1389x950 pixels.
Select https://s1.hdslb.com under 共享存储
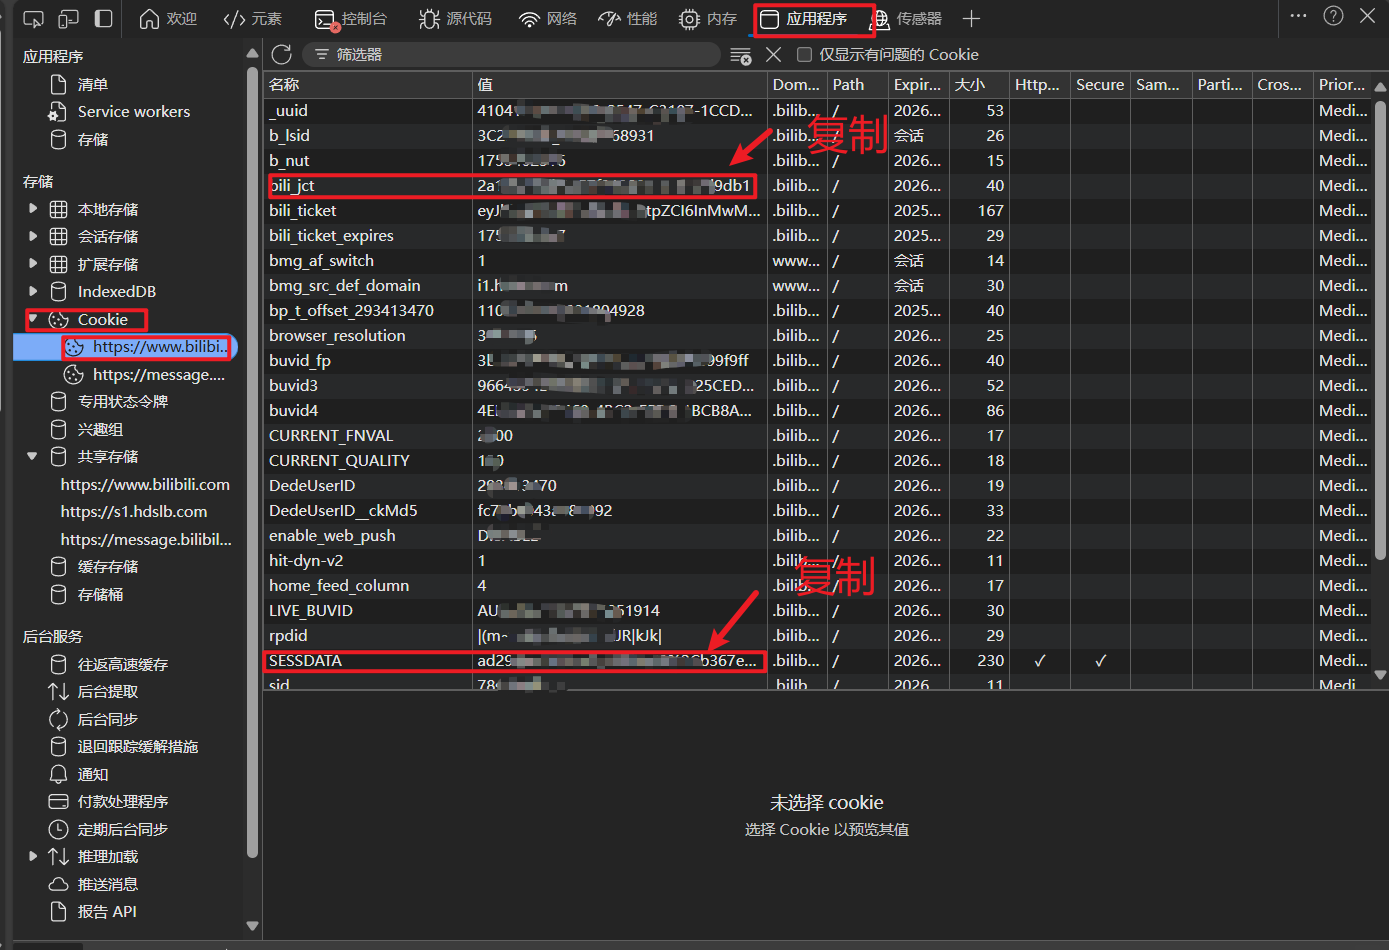click(x=134, y=512)
